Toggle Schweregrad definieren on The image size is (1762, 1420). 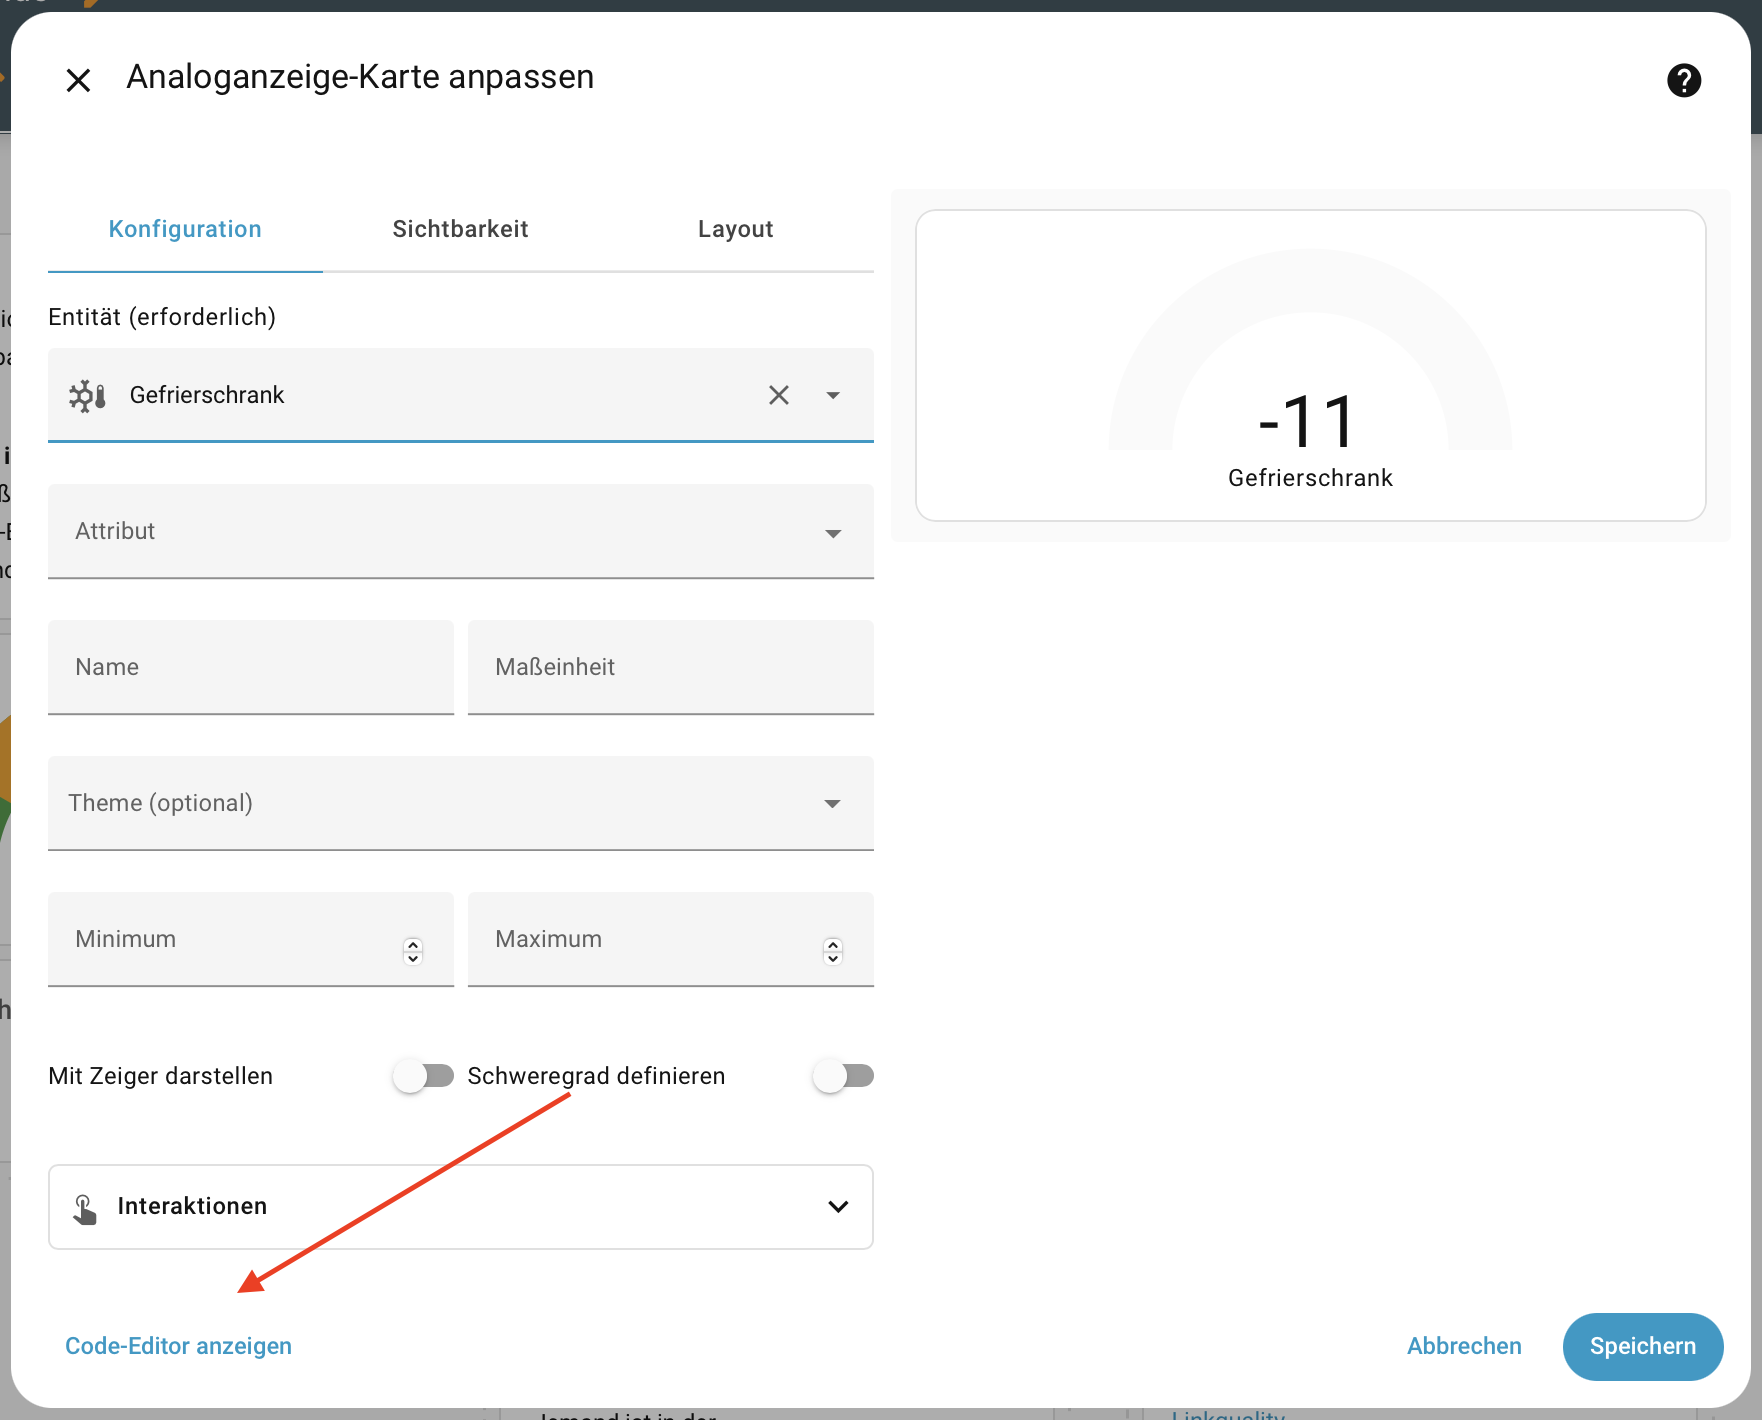coord(843,1076)
